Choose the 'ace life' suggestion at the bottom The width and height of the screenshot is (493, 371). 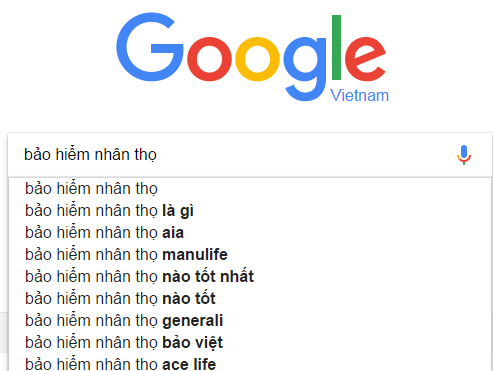pyautogui.click(x=250, y=363)
